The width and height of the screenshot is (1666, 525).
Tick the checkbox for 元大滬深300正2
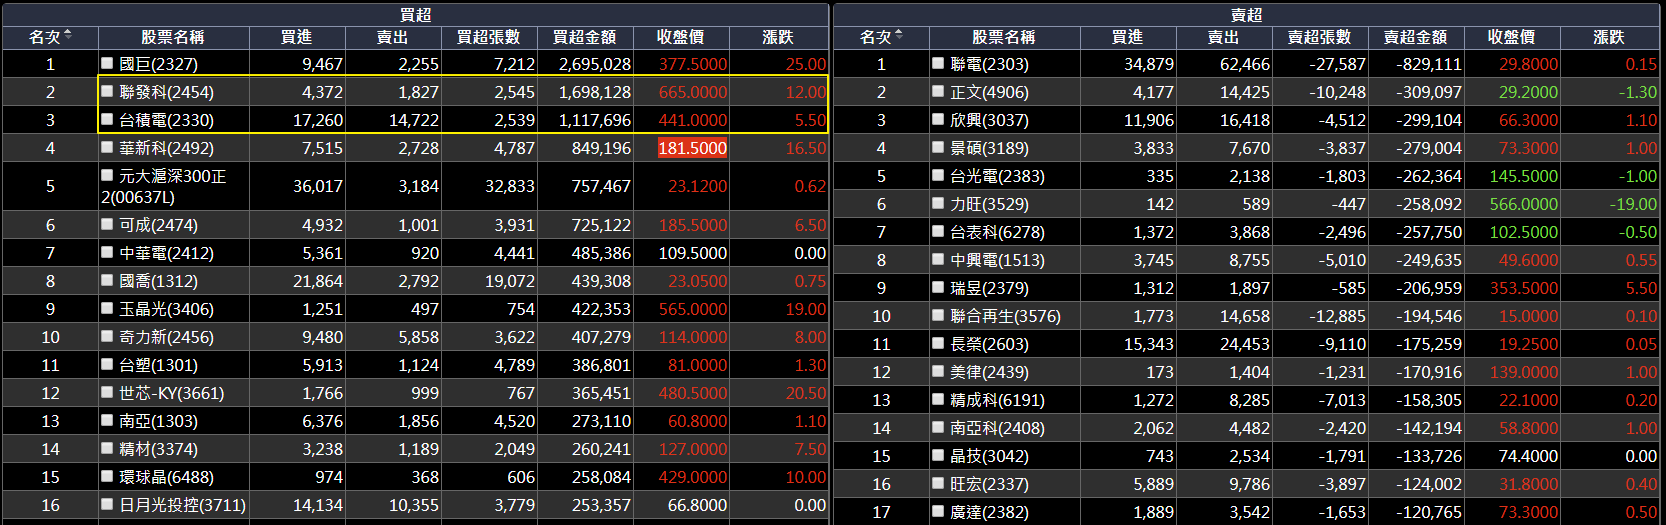tap(107, 175)
